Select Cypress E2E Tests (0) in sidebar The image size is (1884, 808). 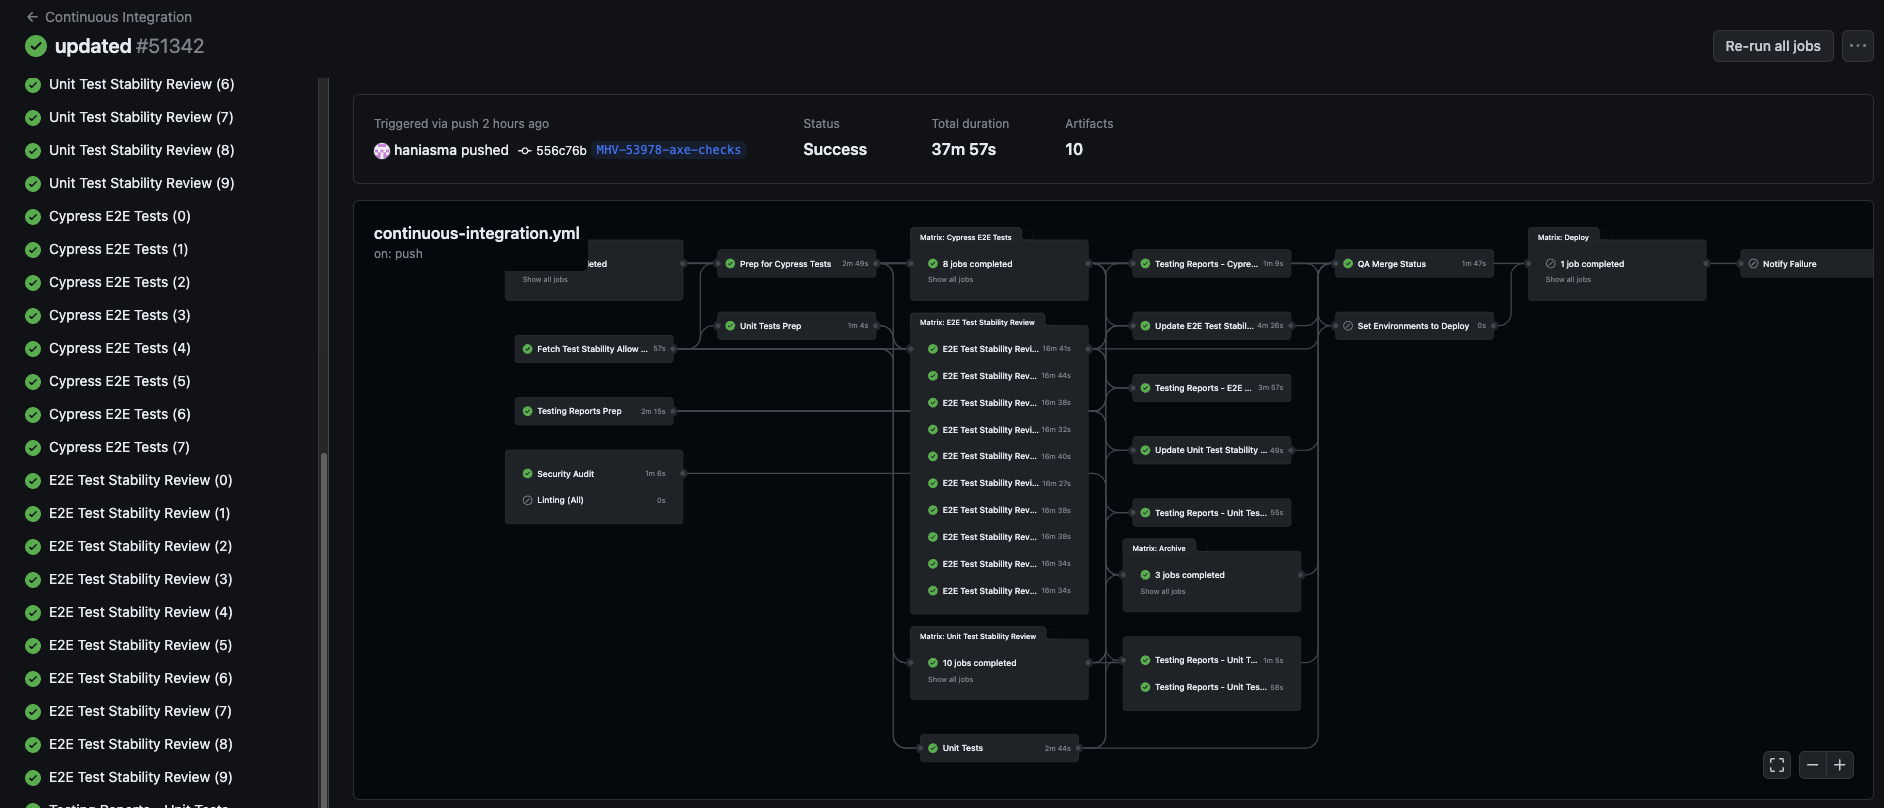point(120,216)
